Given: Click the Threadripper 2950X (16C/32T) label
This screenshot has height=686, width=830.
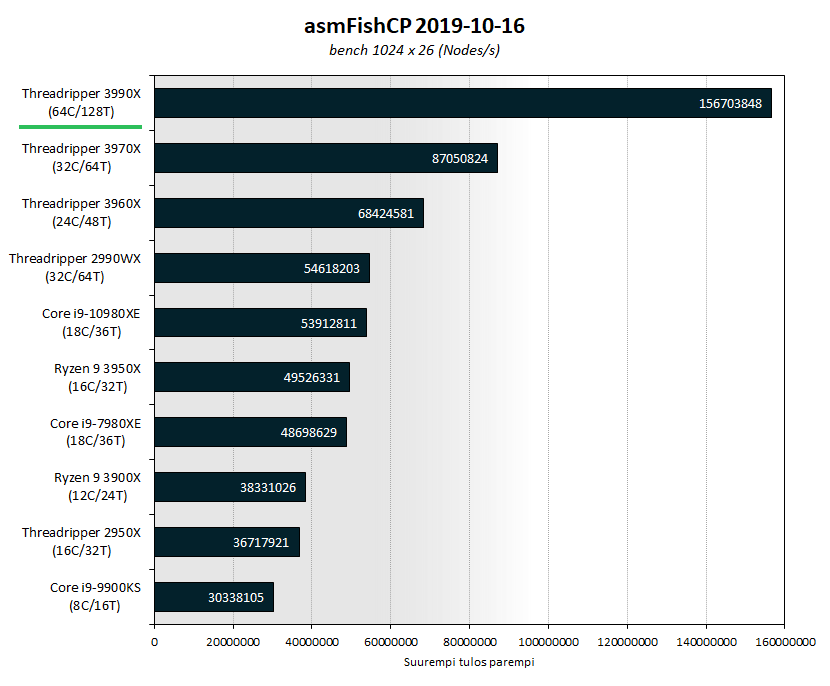Looking at the screenshot, I should (x=82, y=542).
